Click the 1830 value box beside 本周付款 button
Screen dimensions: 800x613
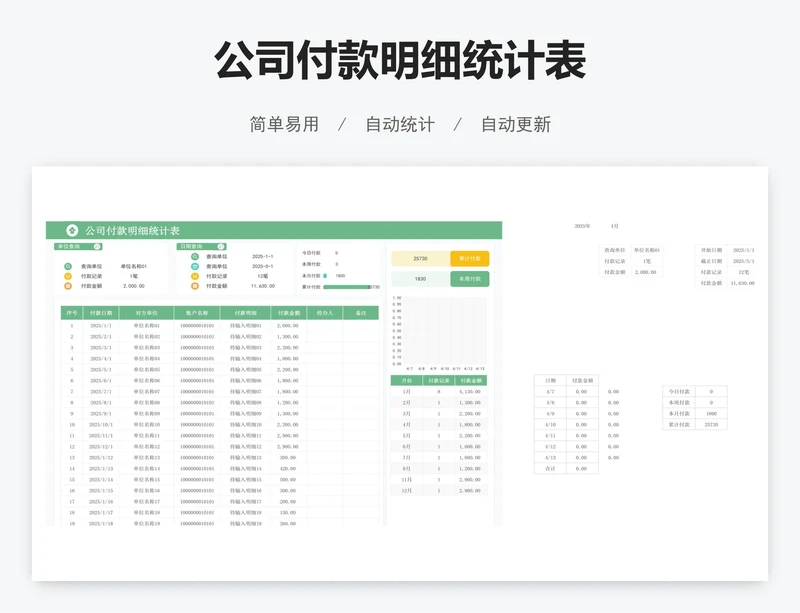[x=420, y=279]
